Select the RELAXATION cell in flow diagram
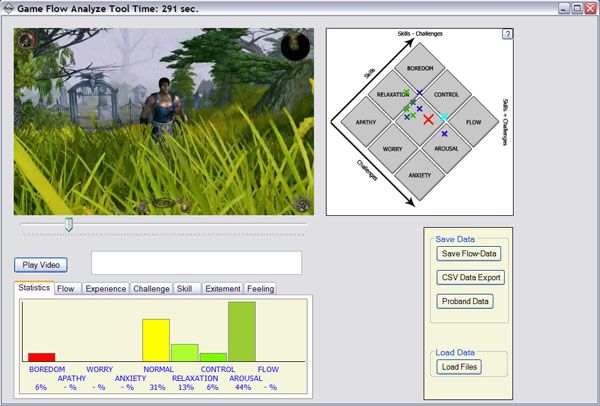Image resolution: width=600 pixels, height=406 pixels. 393,95
